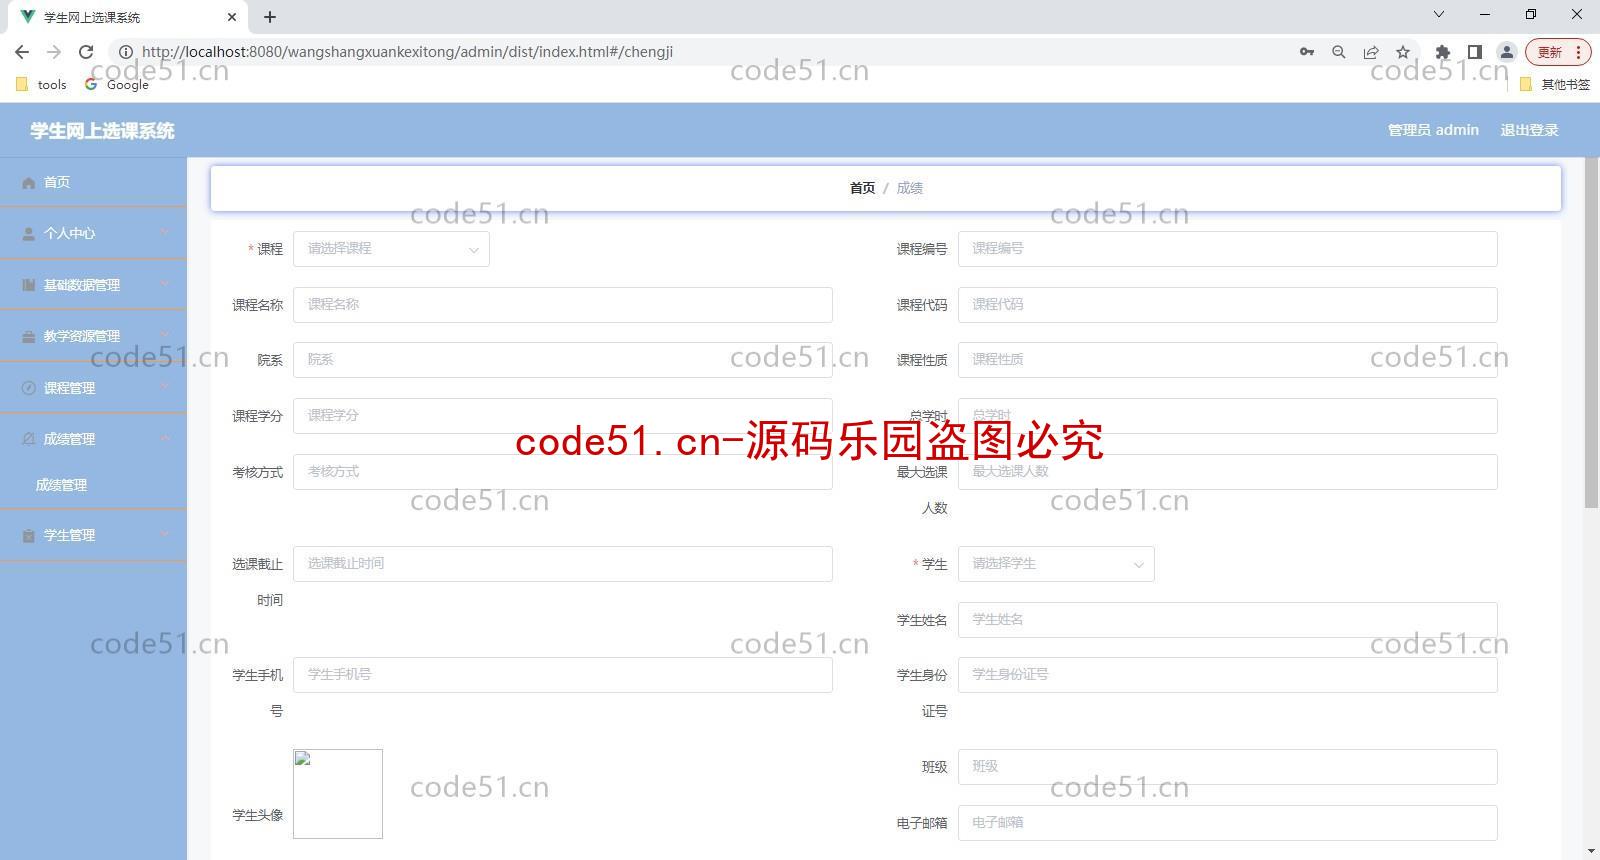Click the home icon beside 首页 in sidebar

(x=29, y=183)
